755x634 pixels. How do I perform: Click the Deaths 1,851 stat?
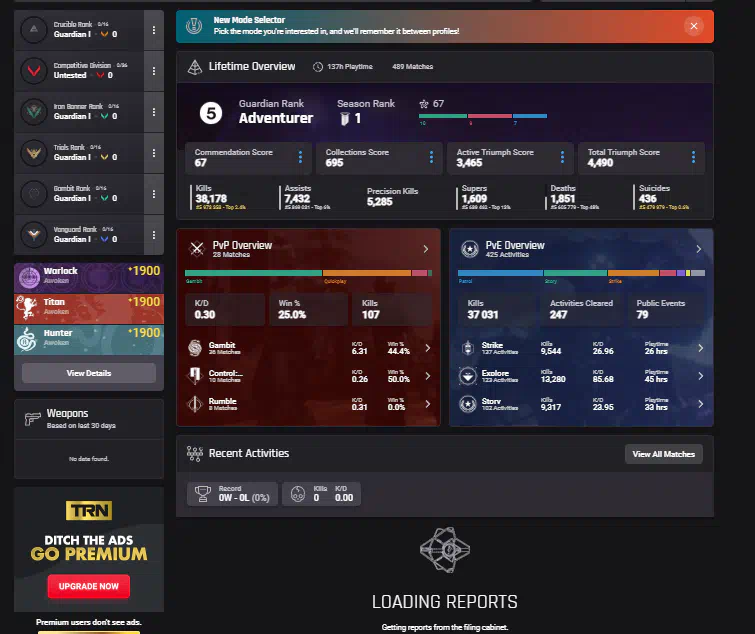pos(573,198)
